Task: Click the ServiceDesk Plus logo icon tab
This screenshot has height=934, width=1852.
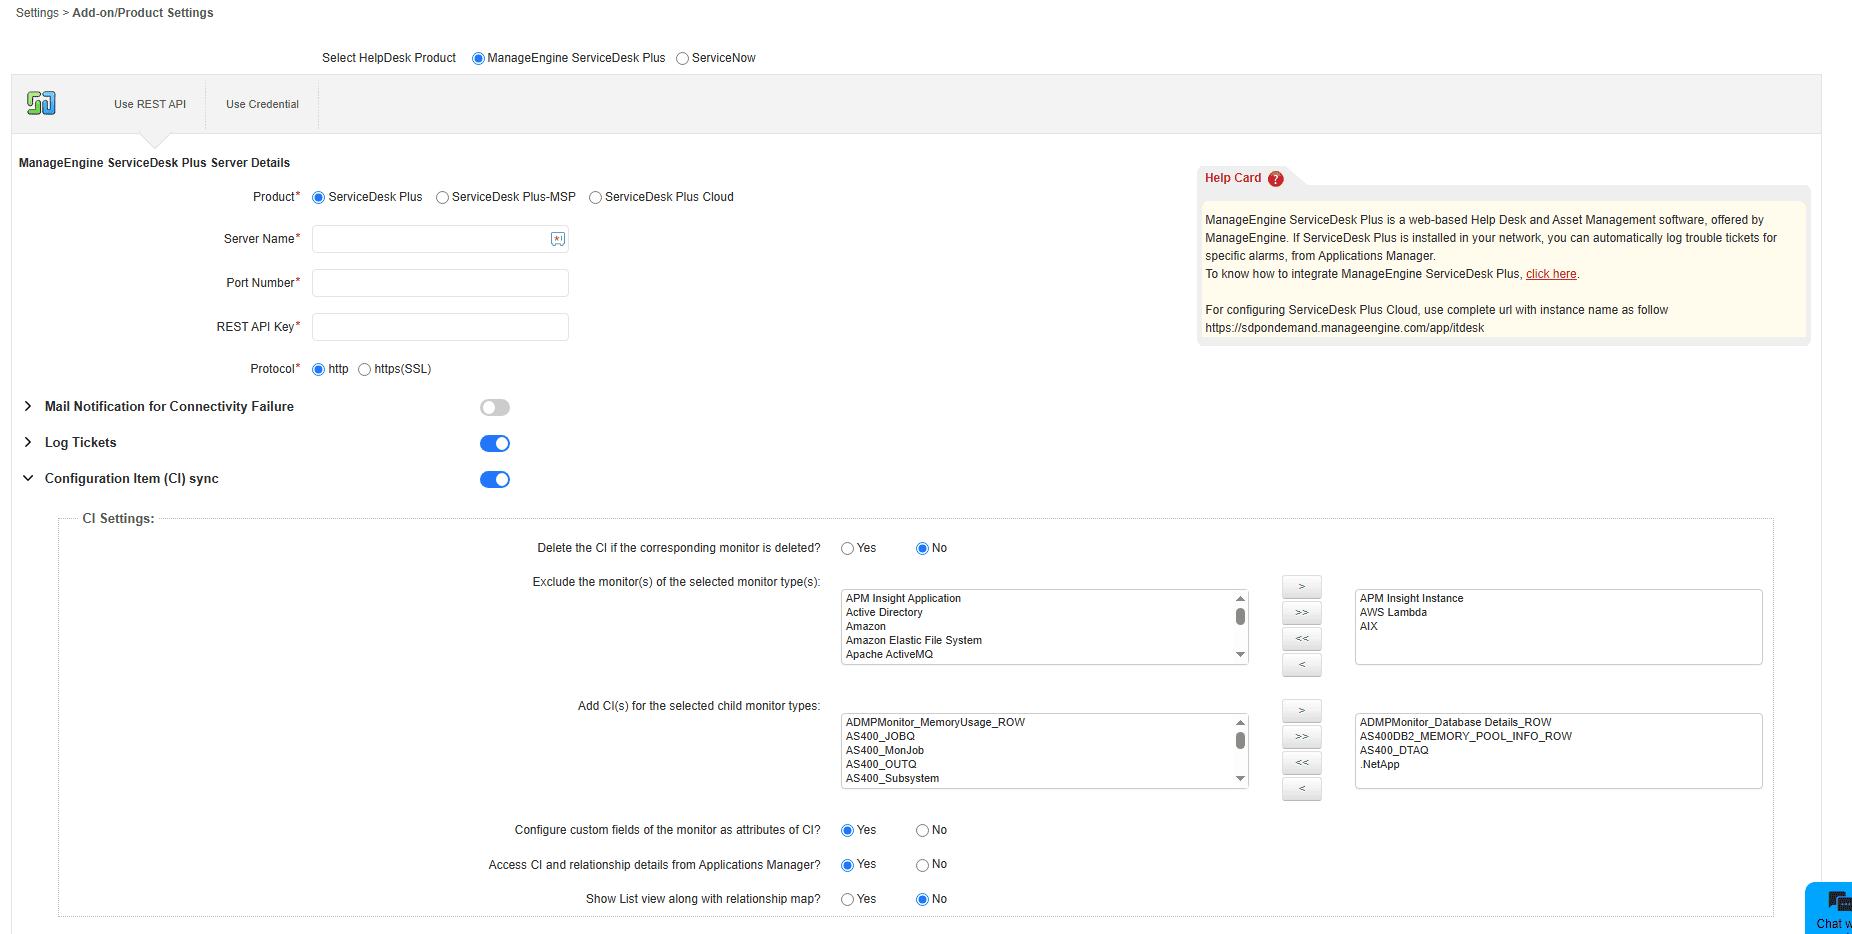Action: tap(41, 103)
